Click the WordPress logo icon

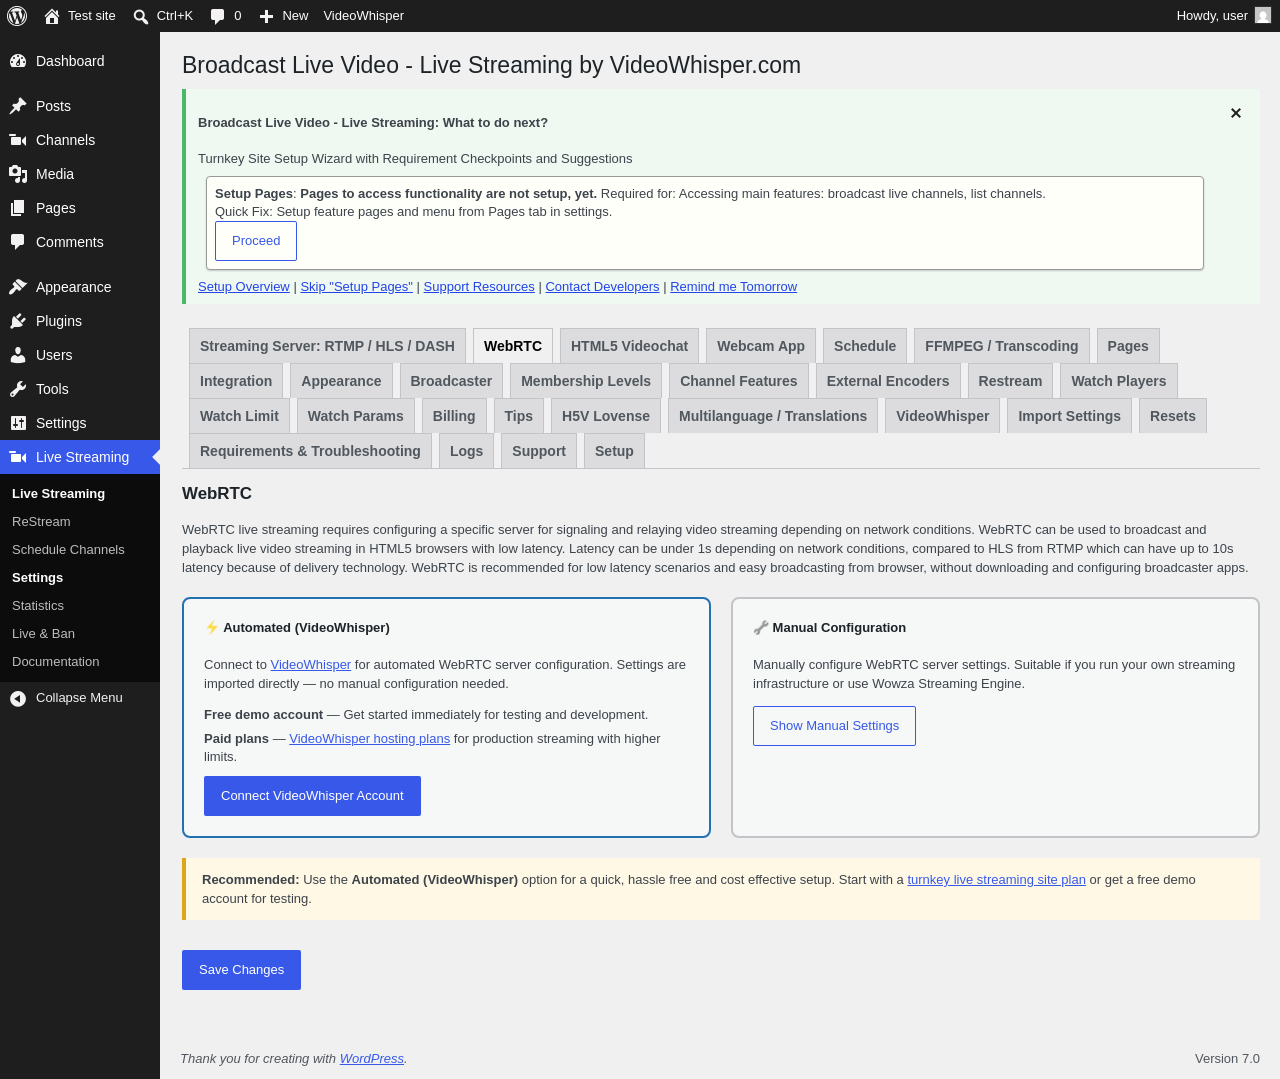(17, 16)
